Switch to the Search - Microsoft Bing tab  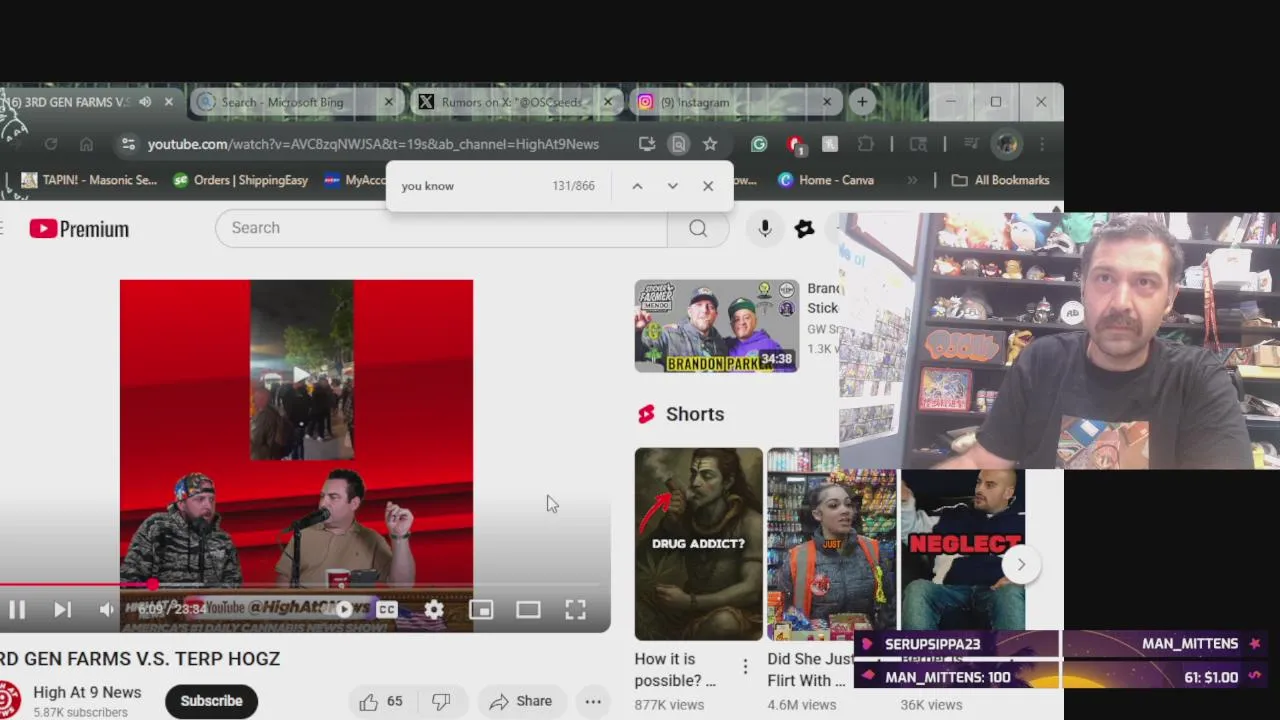[295, 102]
